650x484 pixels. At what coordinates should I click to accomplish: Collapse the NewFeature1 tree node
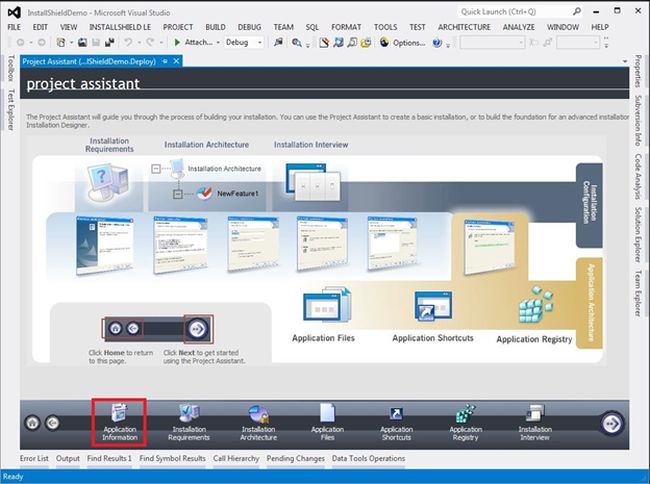tap(177, 194)
